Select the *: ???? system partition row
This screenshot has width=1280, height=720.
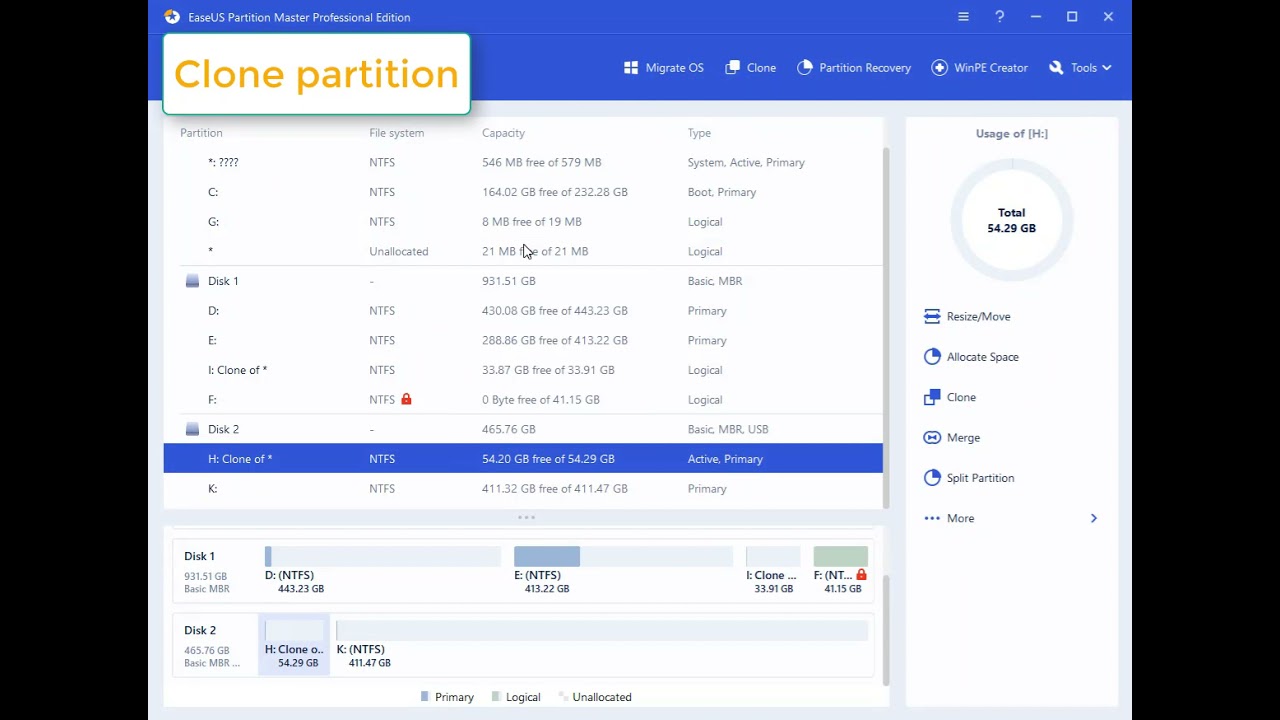[x=523, y=162]
